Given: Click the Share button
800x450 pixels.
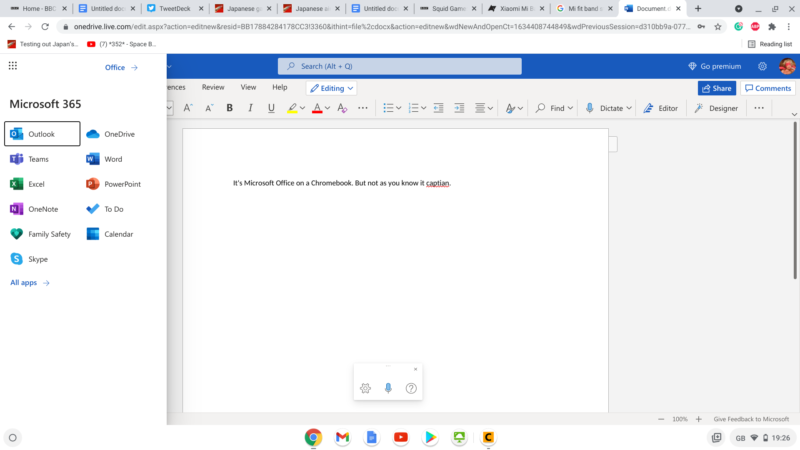Looking at the screenshot, I should [x=716, y=88].
